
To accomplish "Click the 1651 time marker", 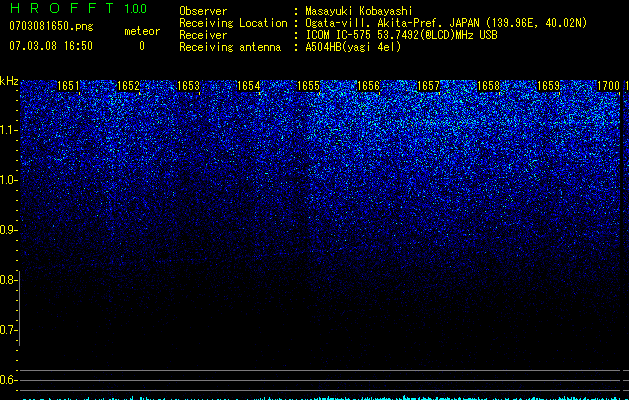I will [68, 86].
